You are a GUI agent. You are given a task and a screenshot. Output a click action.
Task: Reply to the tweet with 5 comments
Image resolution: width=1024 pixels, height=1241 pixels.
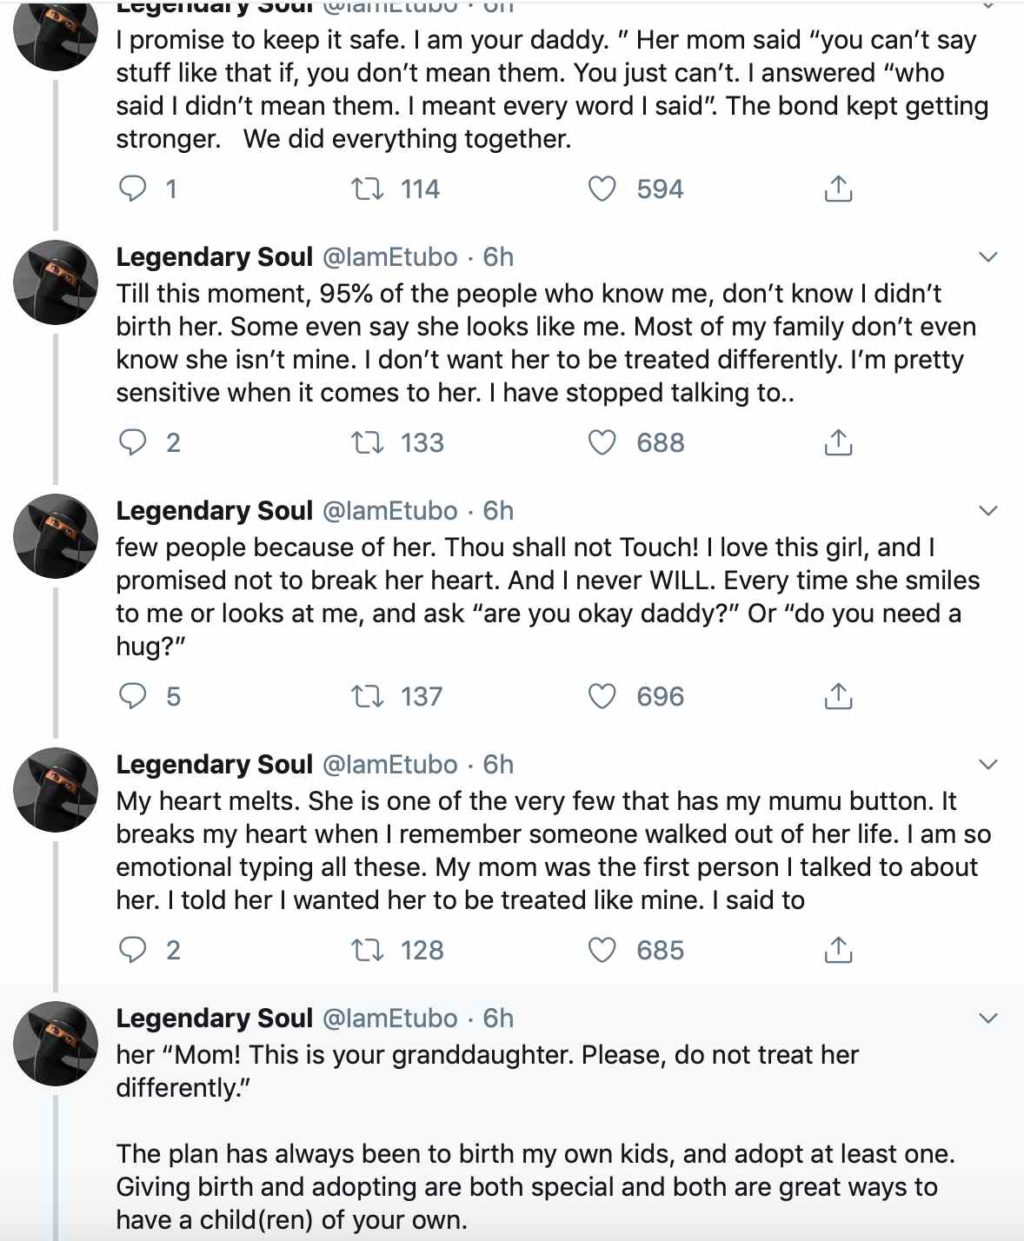click(x=133, y=696)
